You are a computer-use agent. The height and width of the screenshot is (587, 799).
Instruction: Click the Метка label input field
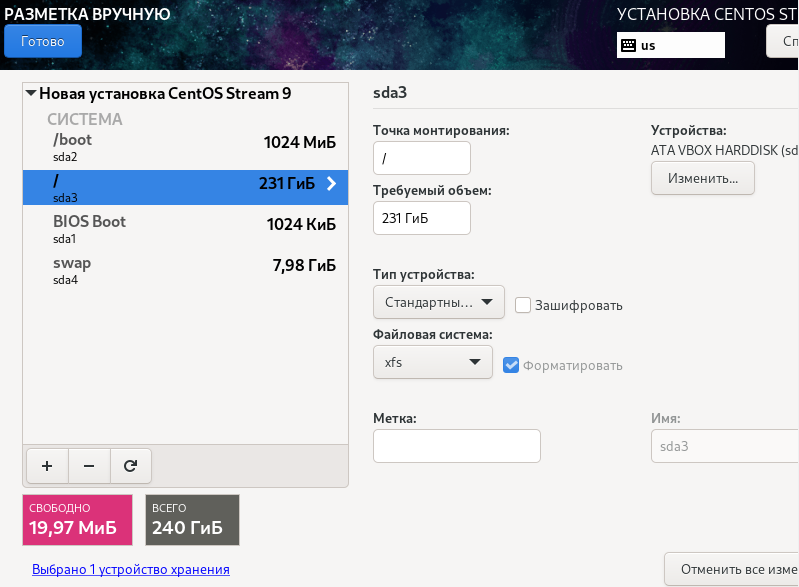click(456, 446)
